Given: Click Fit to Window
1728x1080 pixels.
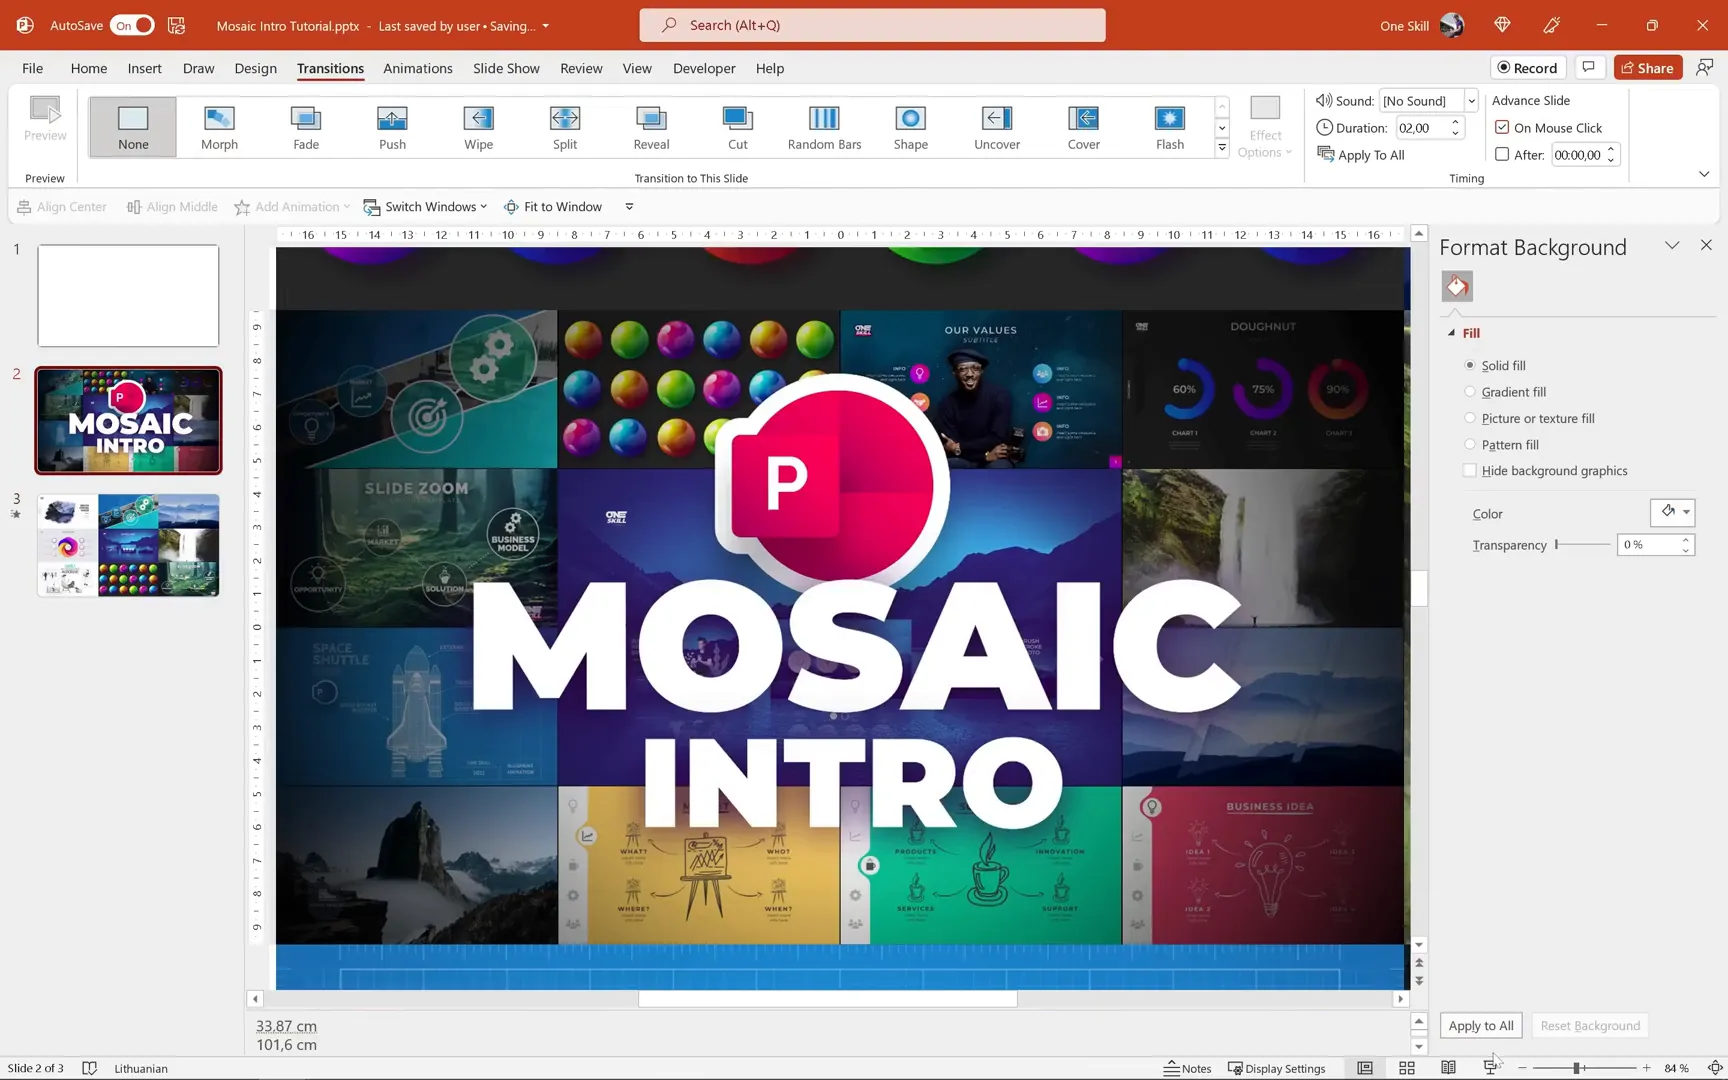Looking at the screenshot, I should coord(553,207).
